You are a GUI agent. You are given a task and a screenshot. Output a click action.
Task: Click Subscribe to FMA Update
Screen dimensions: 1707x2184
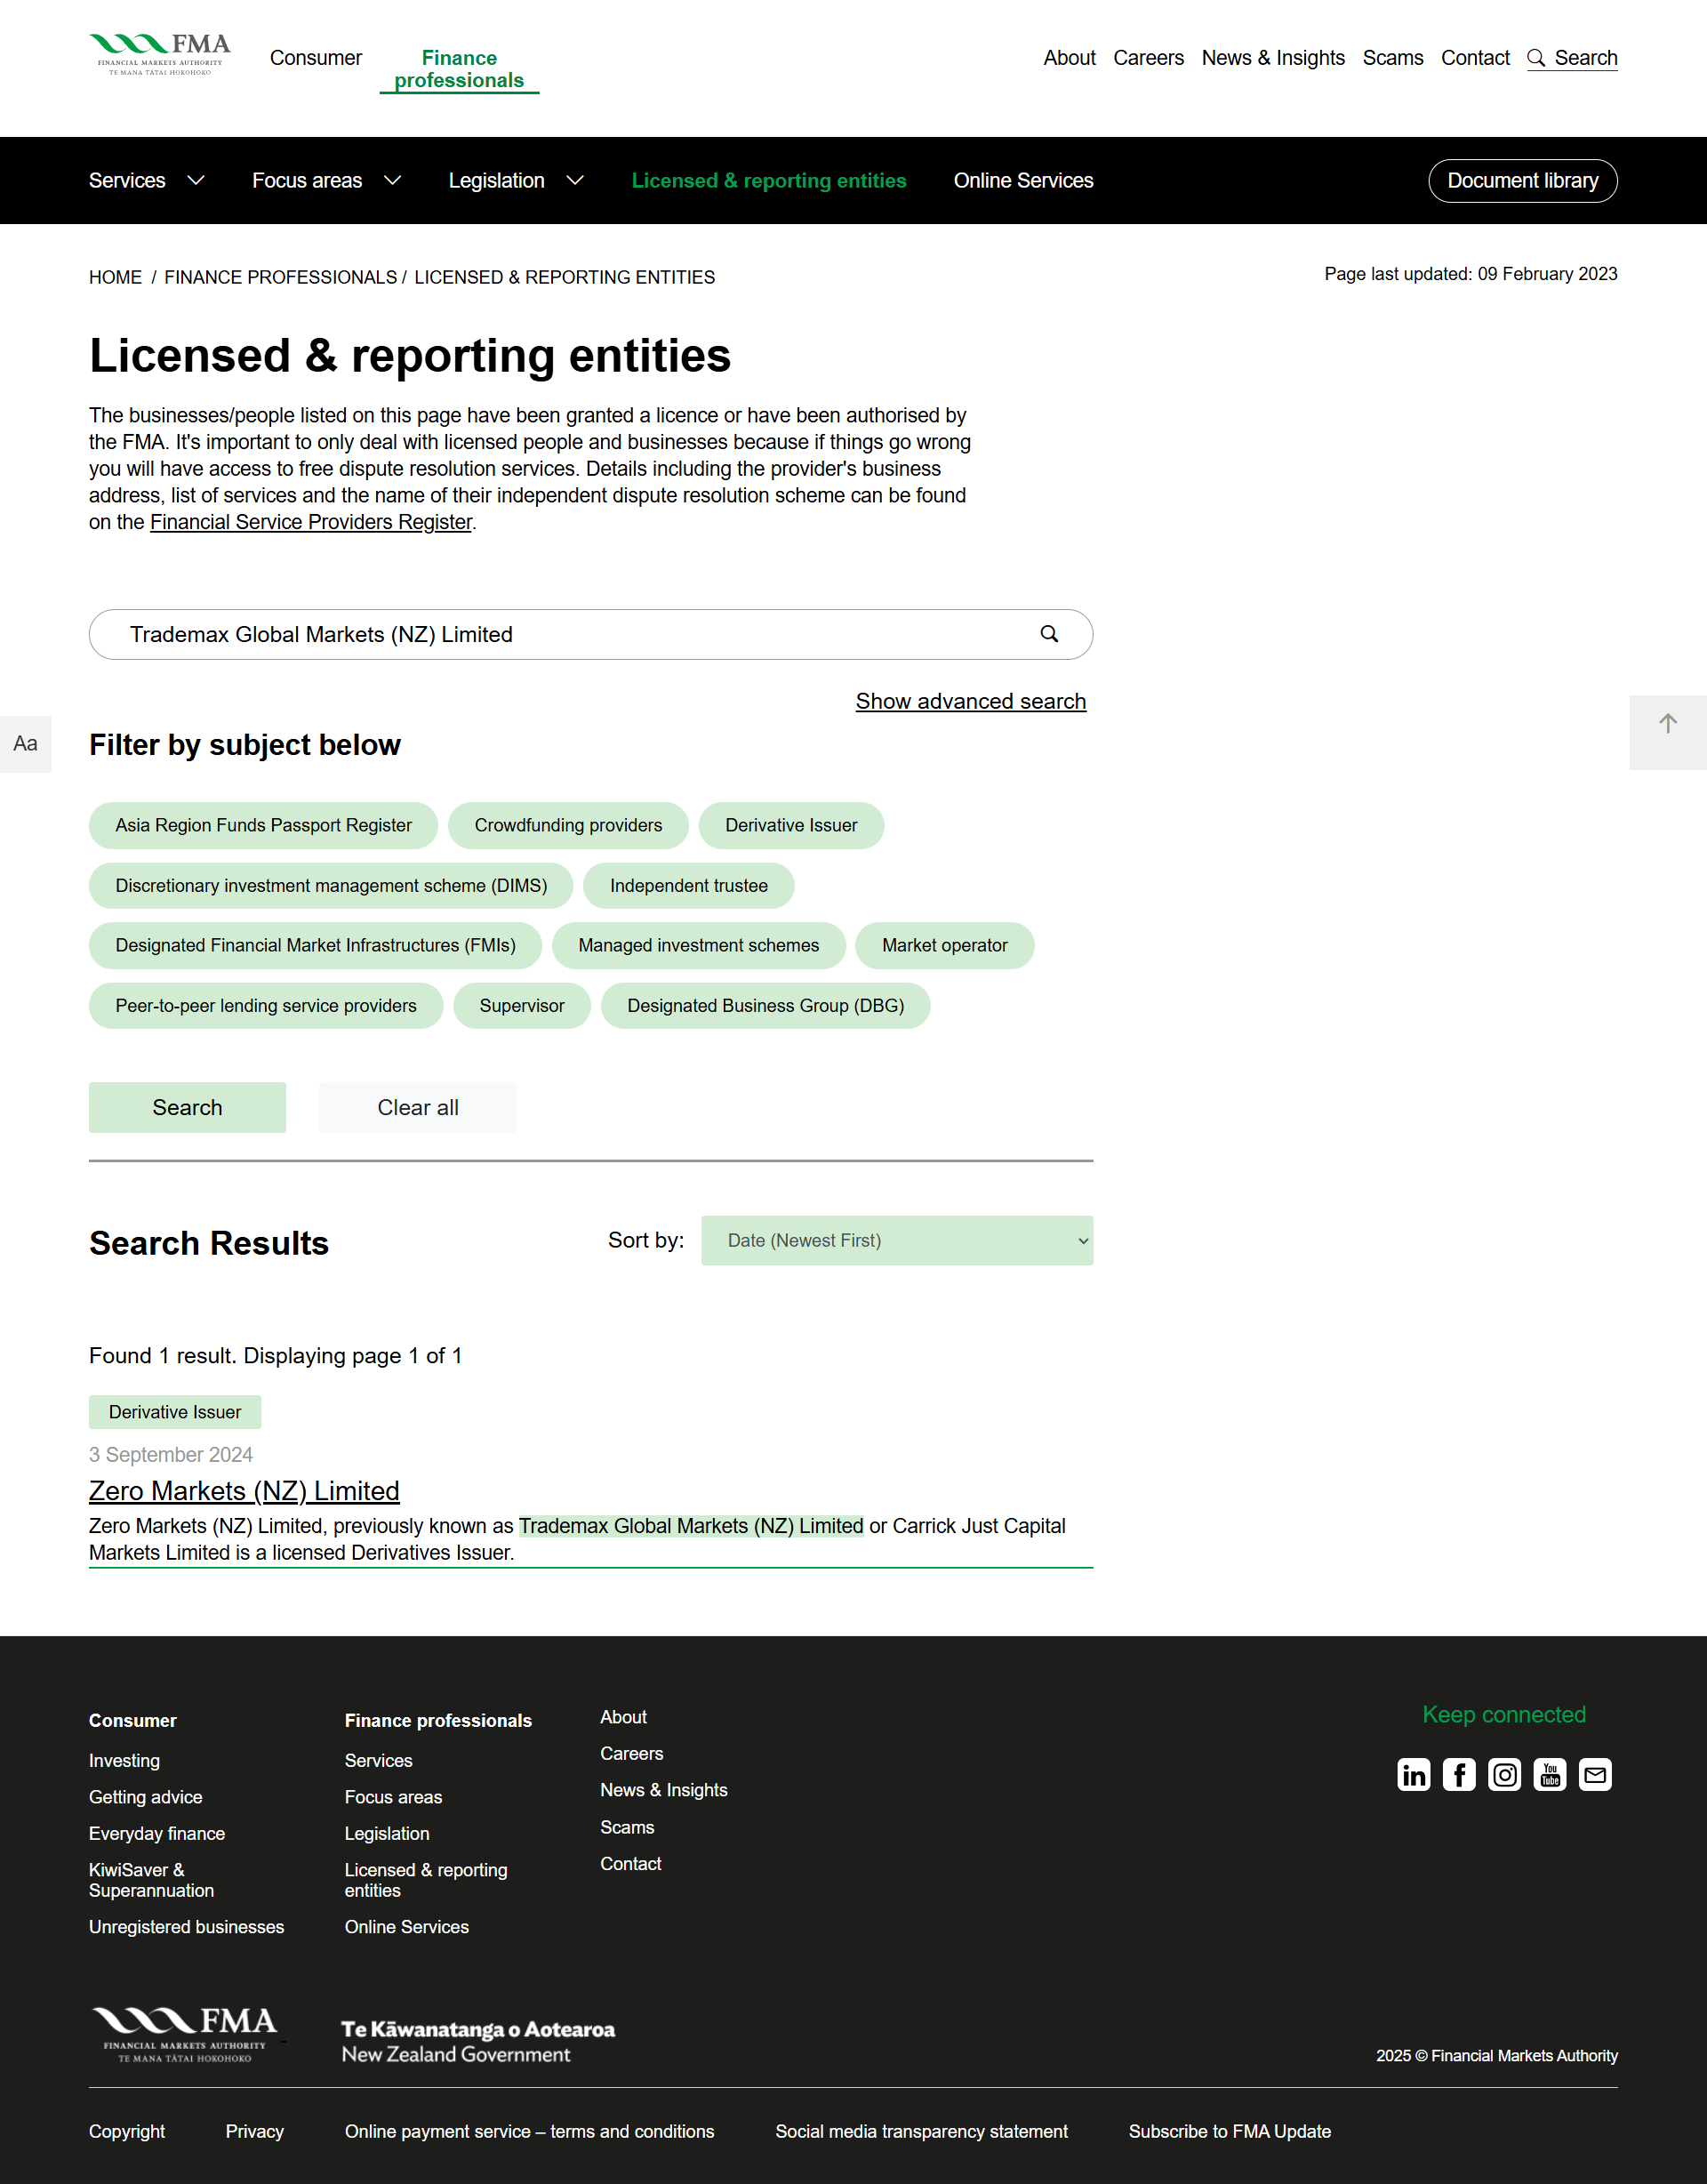(1229, 2131)
